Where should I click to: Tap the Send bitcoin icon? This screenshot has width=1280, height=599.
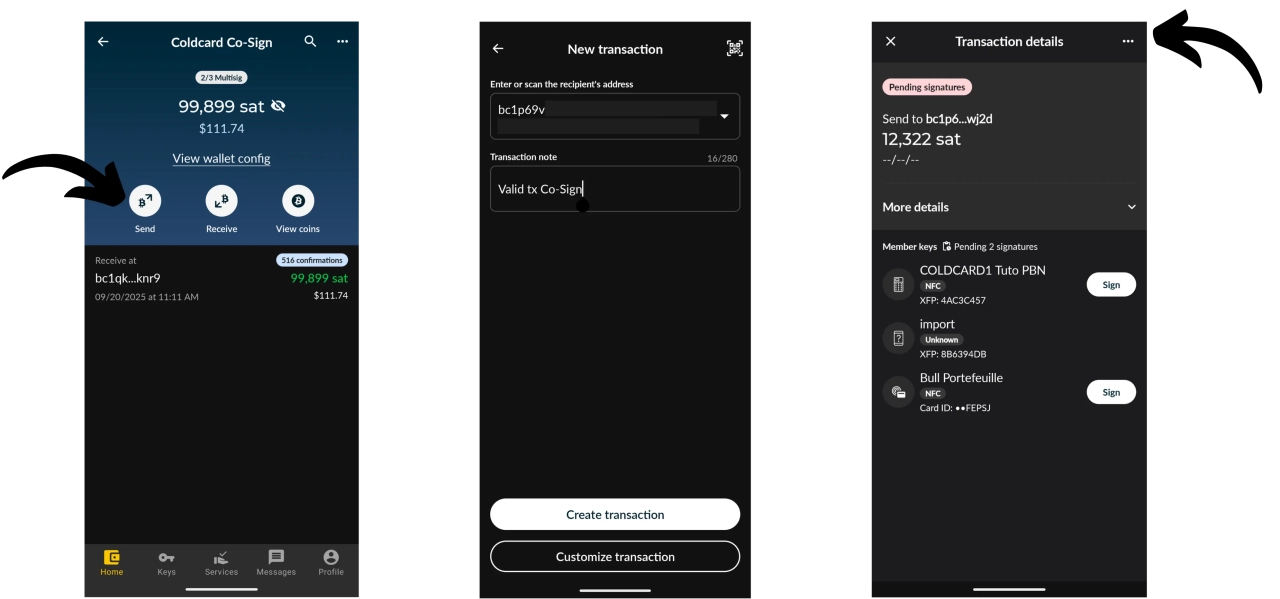pyautogui.click(x=145, y=201)
